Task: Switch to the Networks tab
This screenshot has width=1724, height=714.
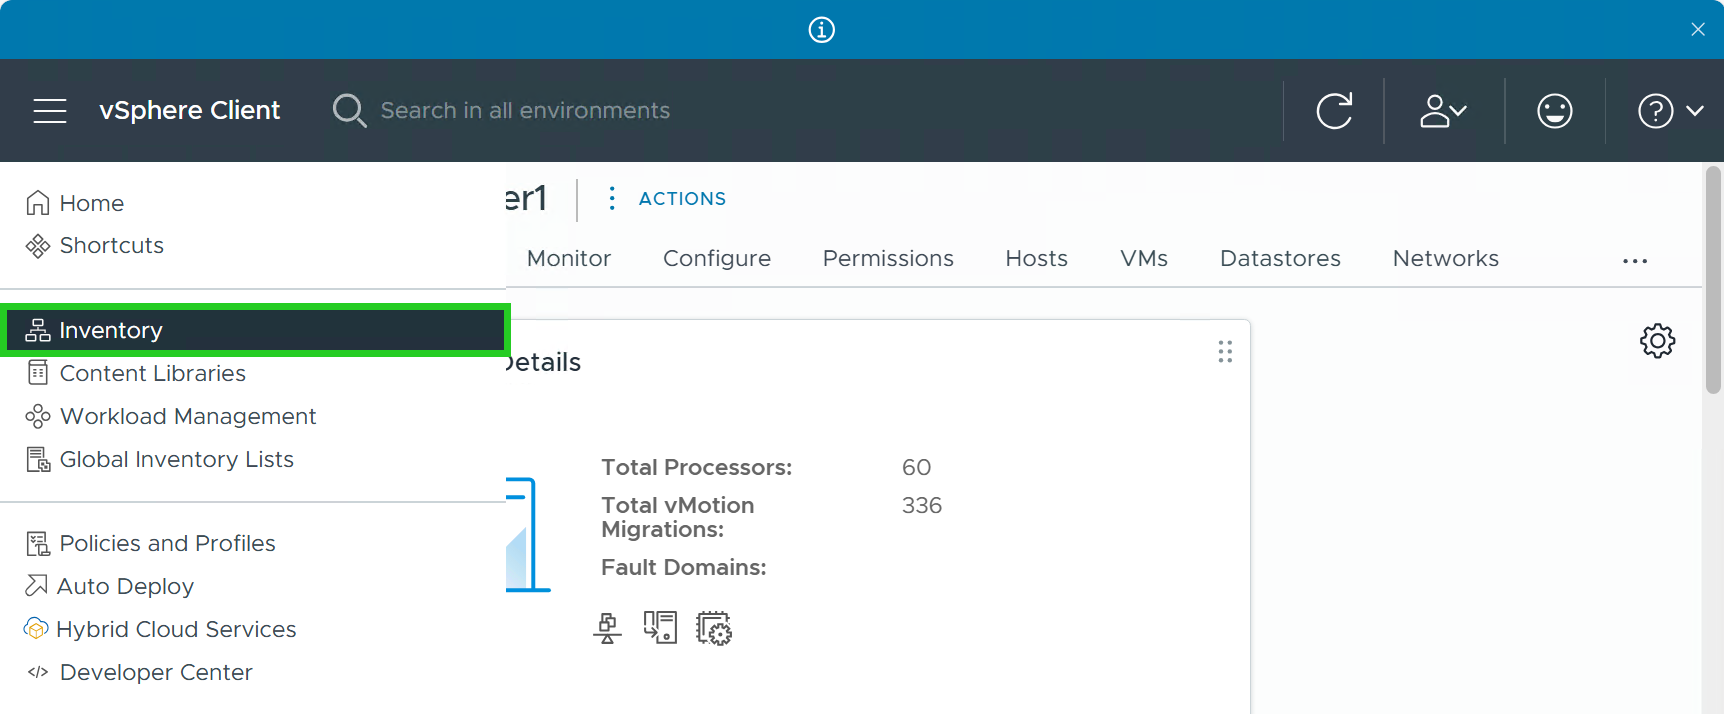Action: coord(1445,259)
